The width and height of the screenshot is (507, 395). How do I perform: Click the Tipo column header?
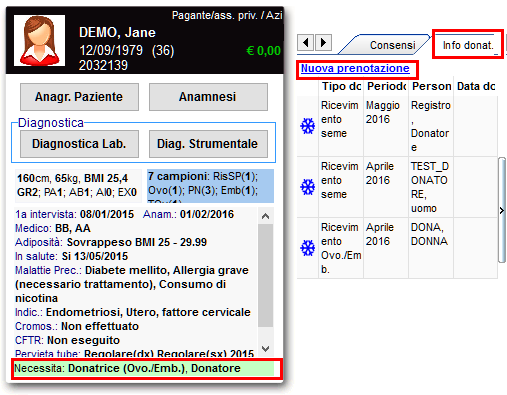(341, 86)
